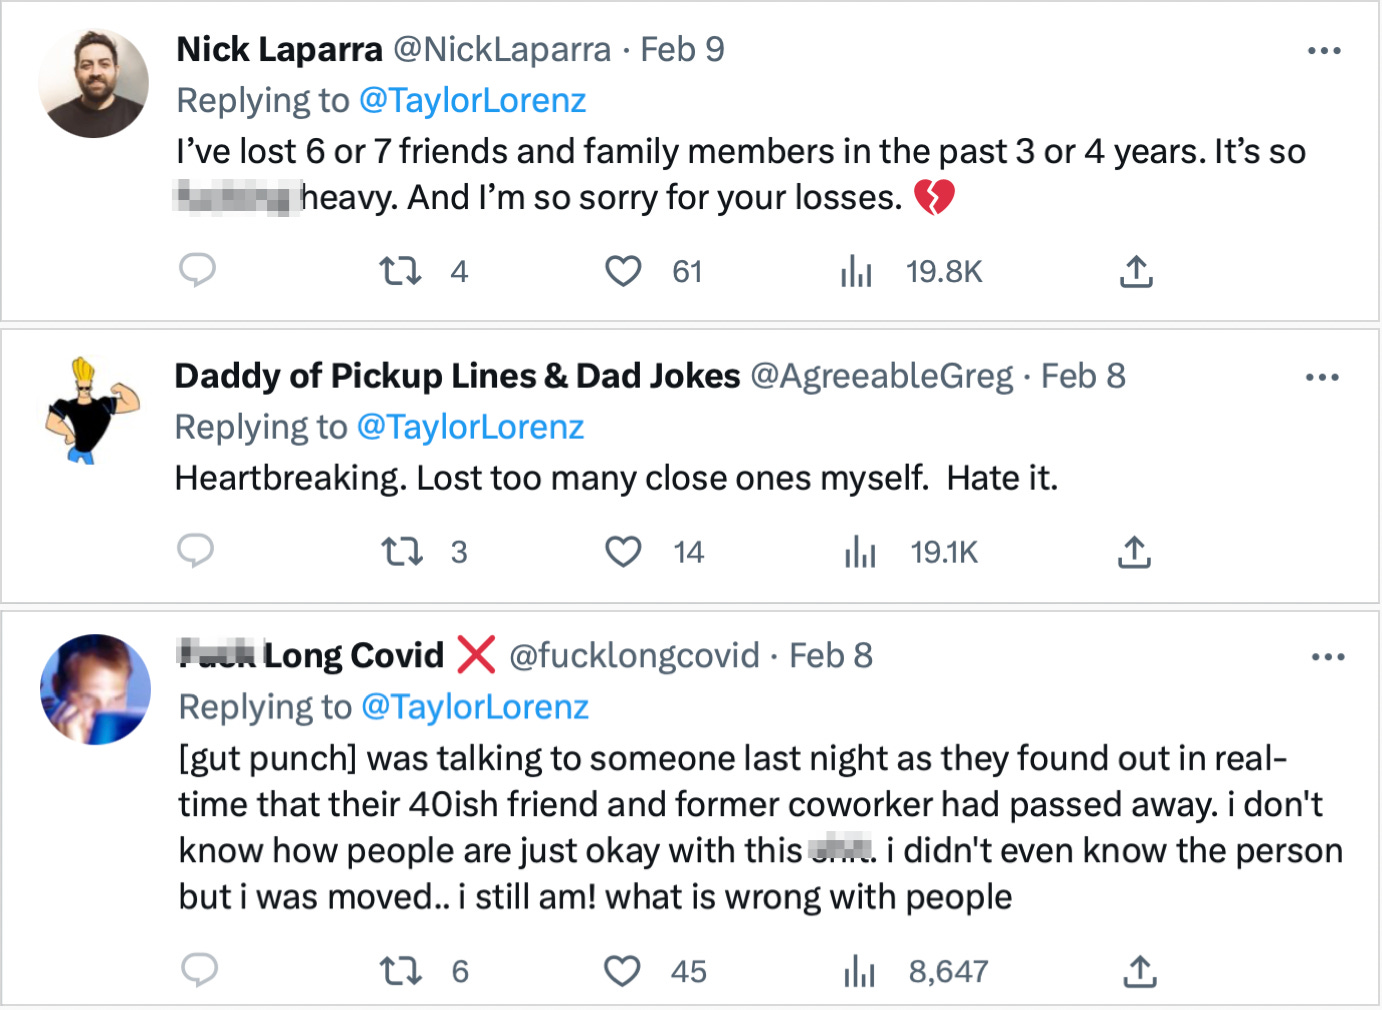Share the AgreeableGreg tweet

click(x=1134, y=552)
